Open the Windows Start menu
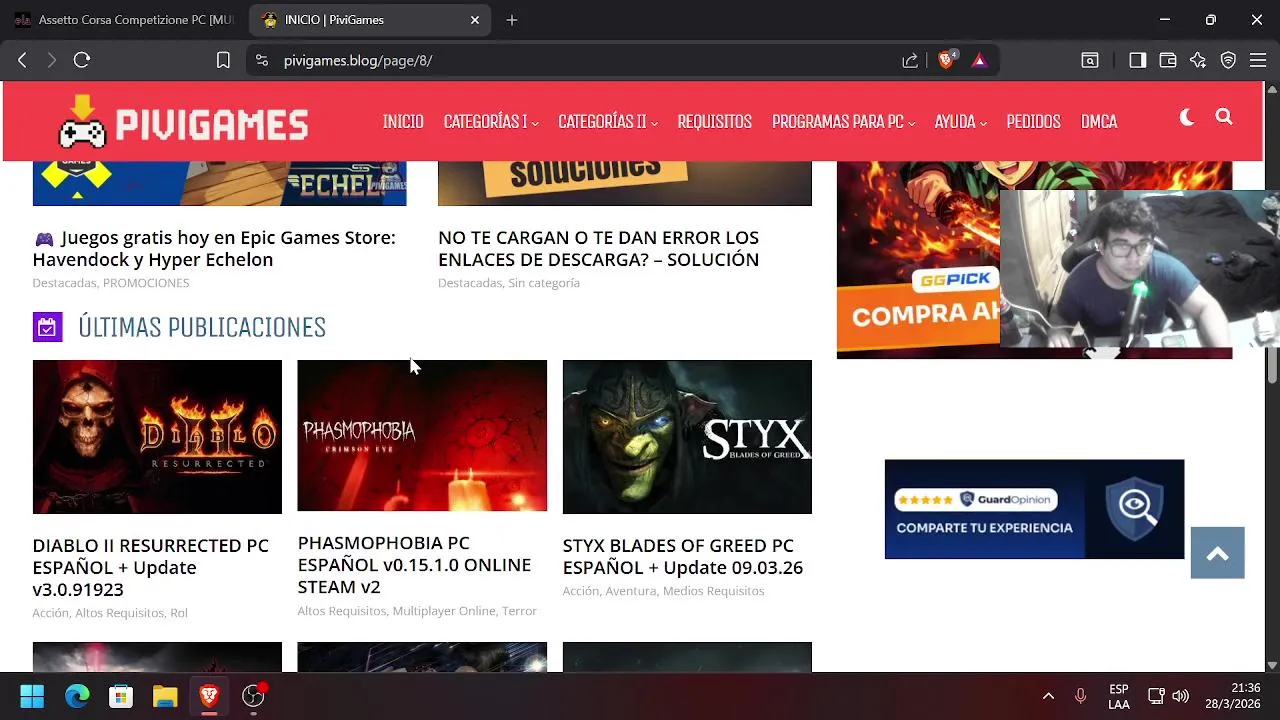This screenshot has height=720, width=1280. pyautogui.click(x=32, y=696)
